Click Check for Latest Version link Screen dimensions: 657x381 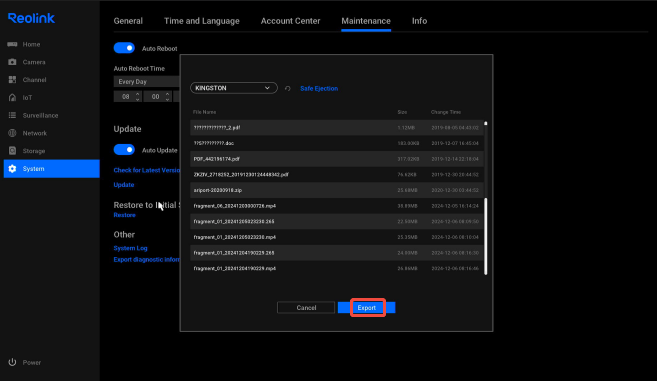[147, 170]
